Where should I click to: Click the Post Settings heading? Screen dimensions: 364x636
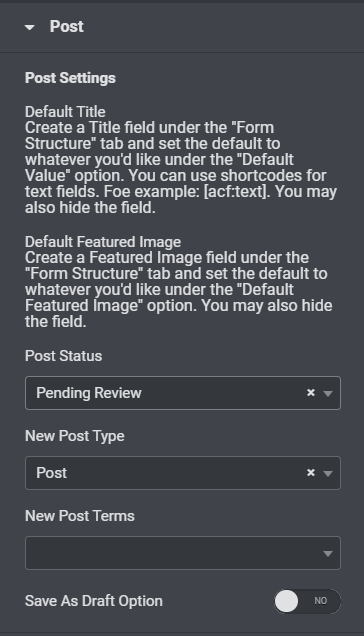pyautogui.click(x=70, y=78)
